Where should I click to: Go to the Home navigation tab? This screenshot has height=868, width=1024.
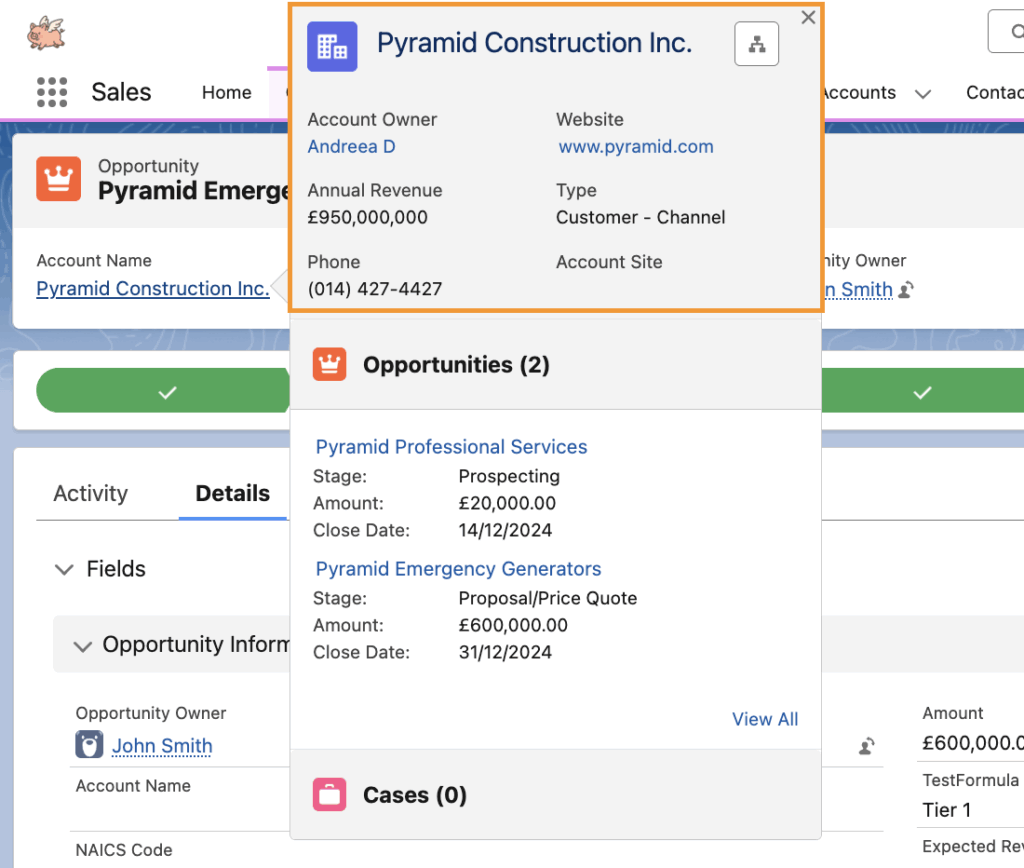tap(226, 92)
